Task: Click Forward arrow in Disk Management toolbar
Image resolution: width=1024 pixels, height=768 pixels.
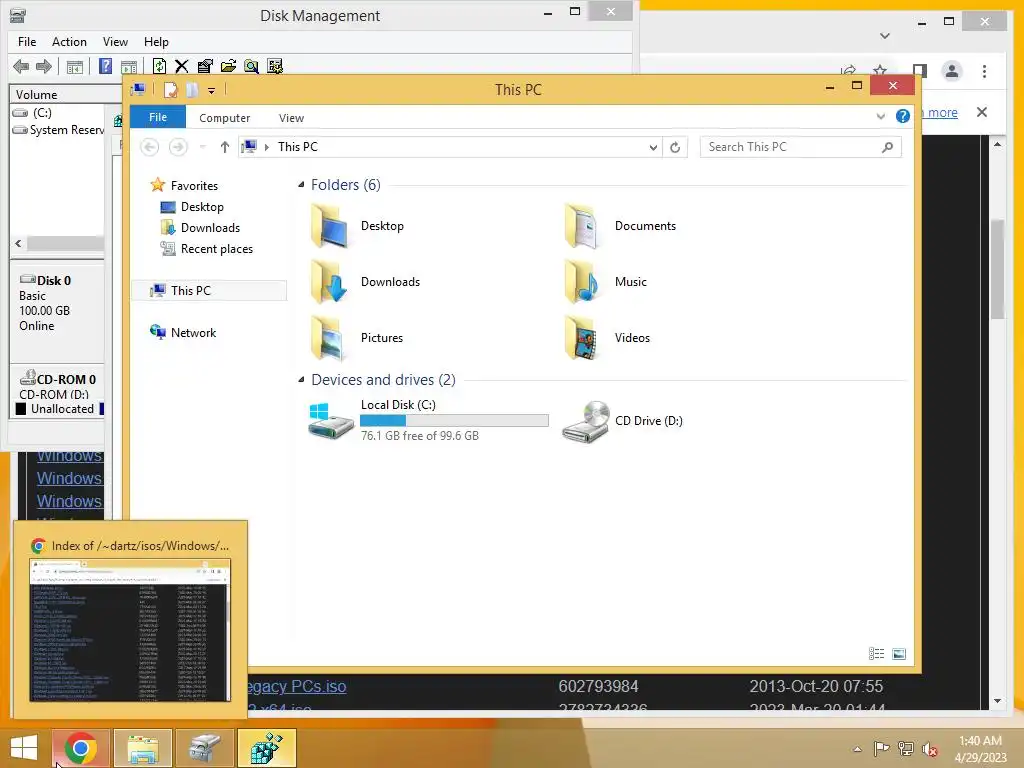Action: click(44, 66)
